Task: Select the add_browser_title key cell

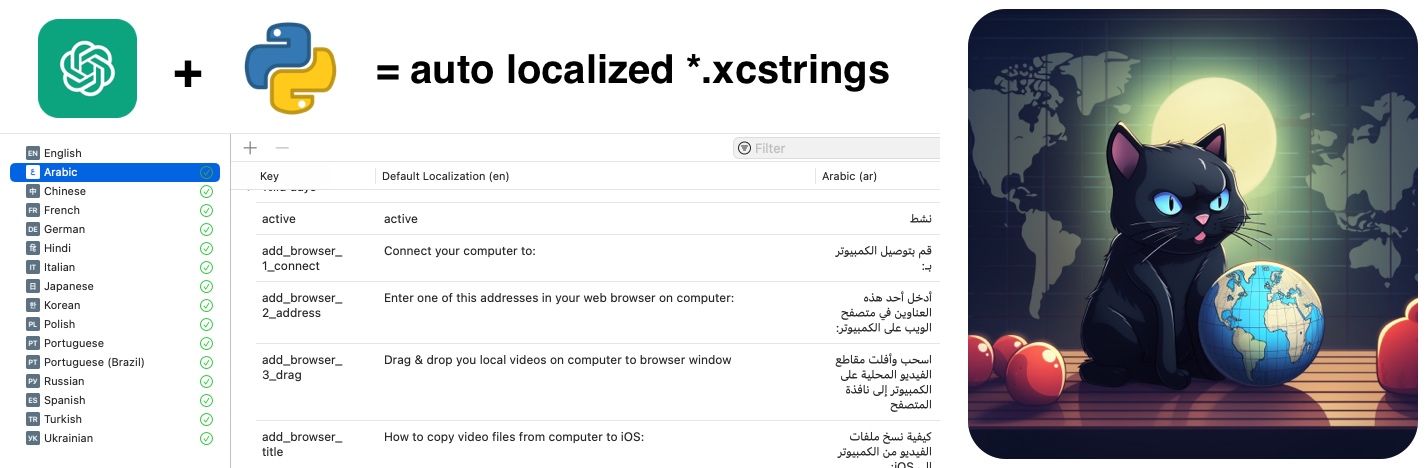Action: pyautogui.click(x=302, y=444)
